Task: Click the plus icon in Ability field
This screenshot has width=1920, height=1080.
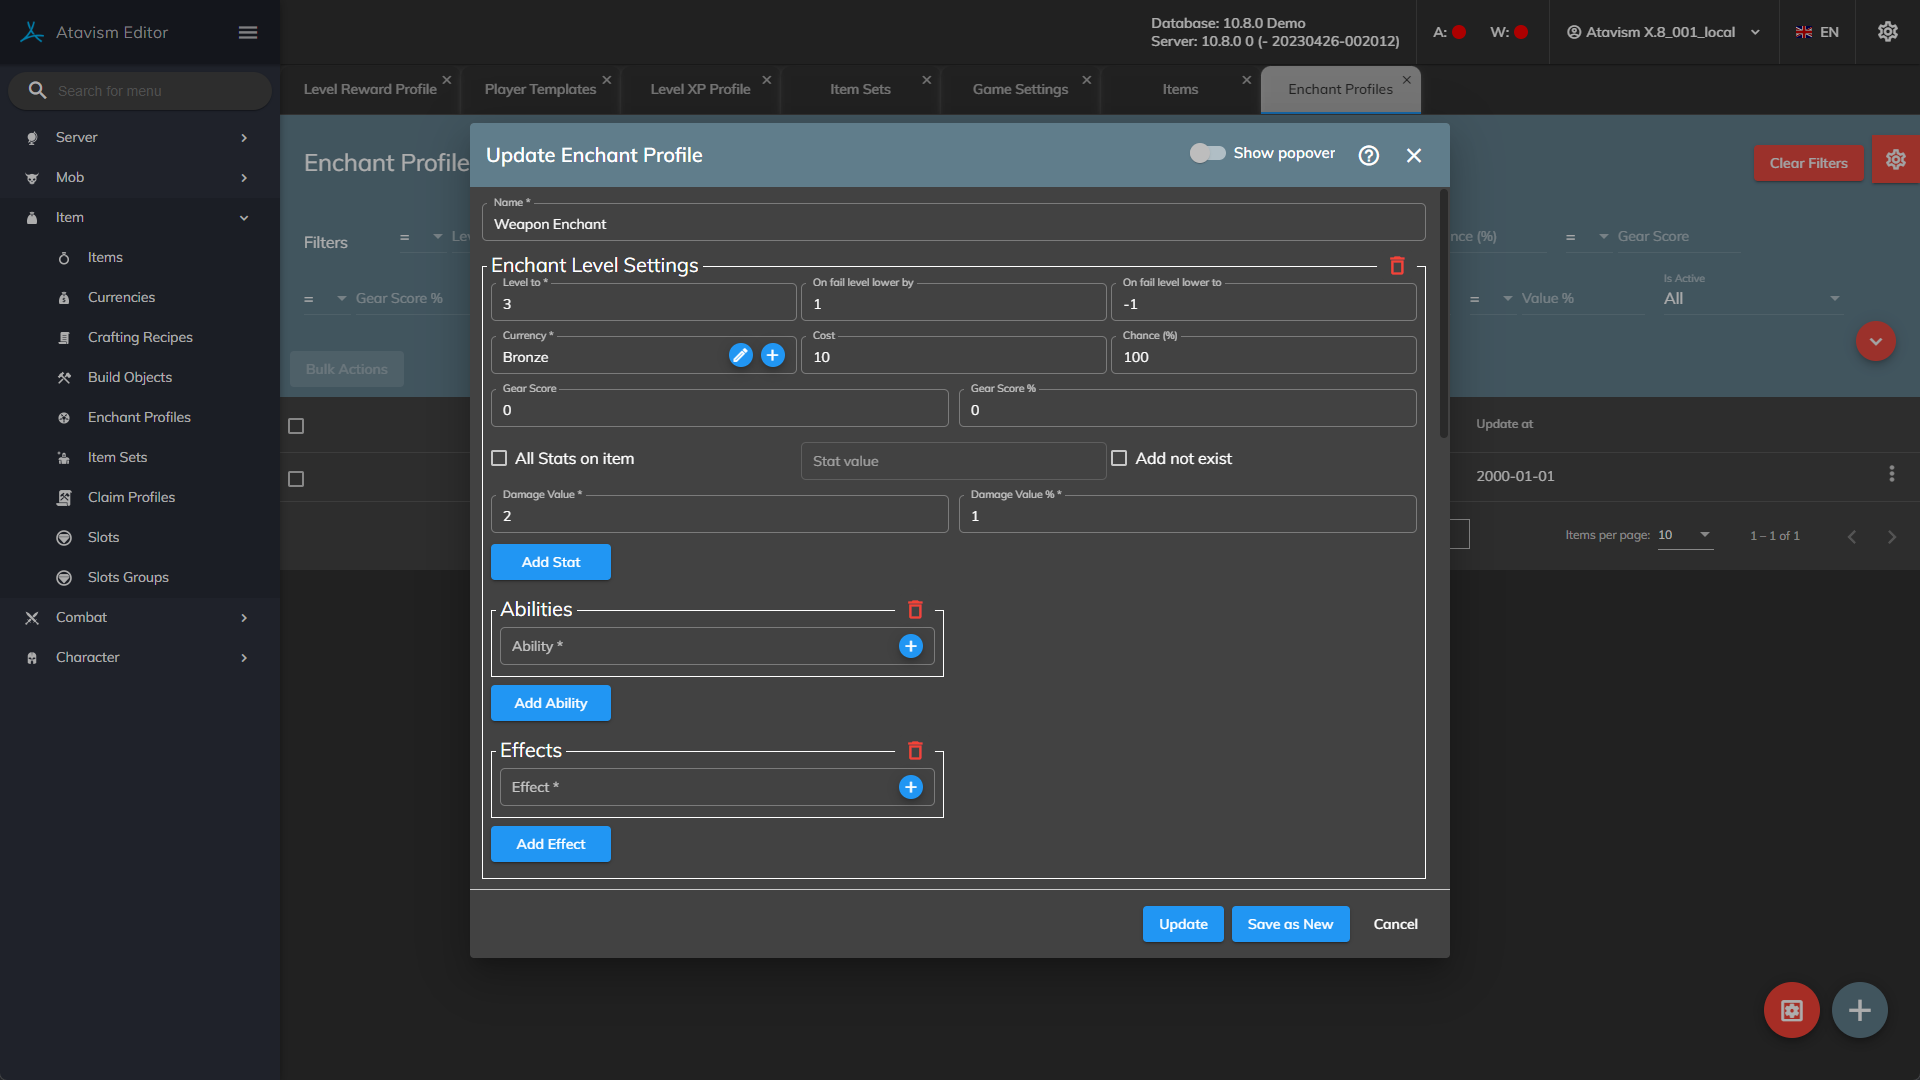Action: coord(910,646)
